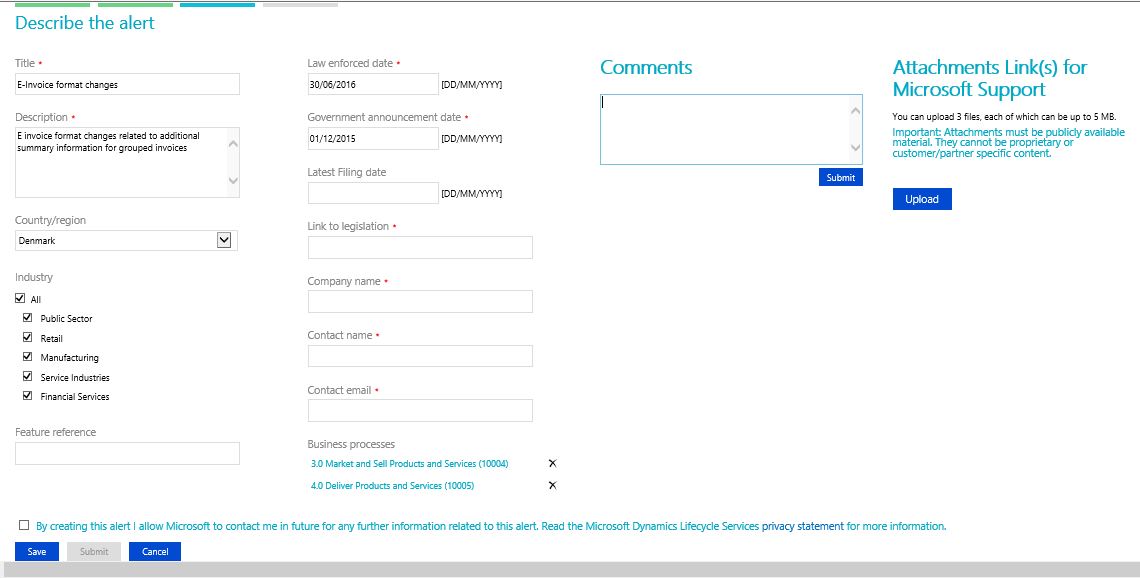Uncheck the Public Sector checkbox
Image resolution: width=1140 pixels, height=578 pixels.
pyautogui.click(x=29, y=317)
